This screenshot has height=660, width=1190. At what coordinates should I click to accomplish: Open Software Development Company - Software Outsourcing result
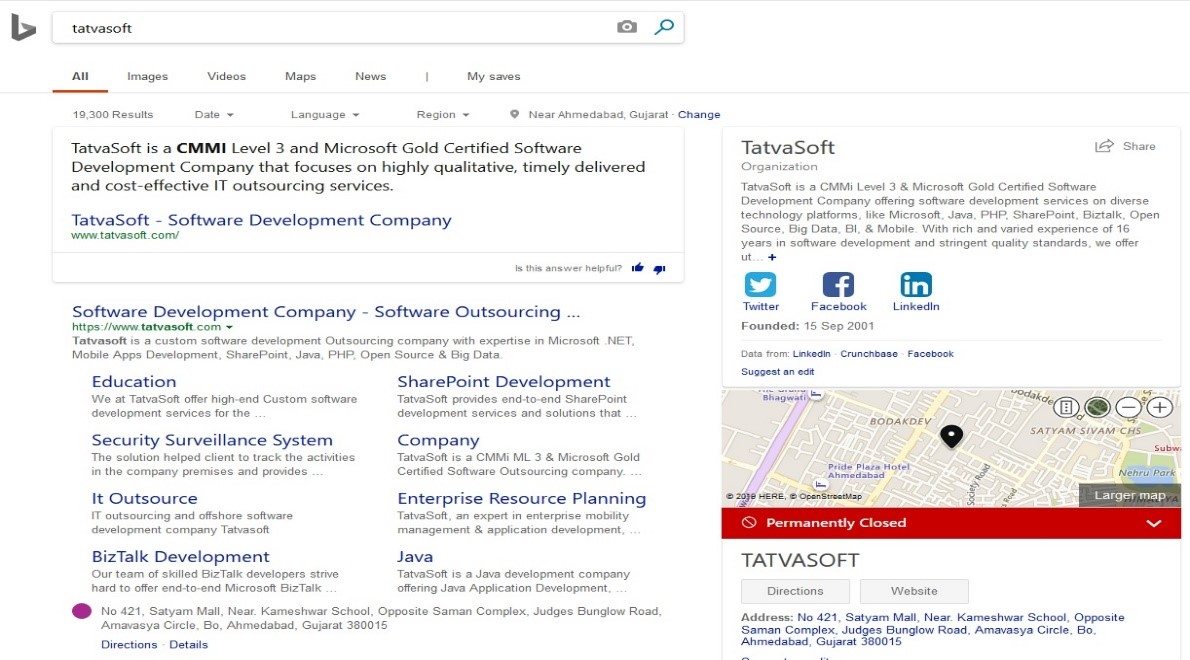tap(326, 312)
